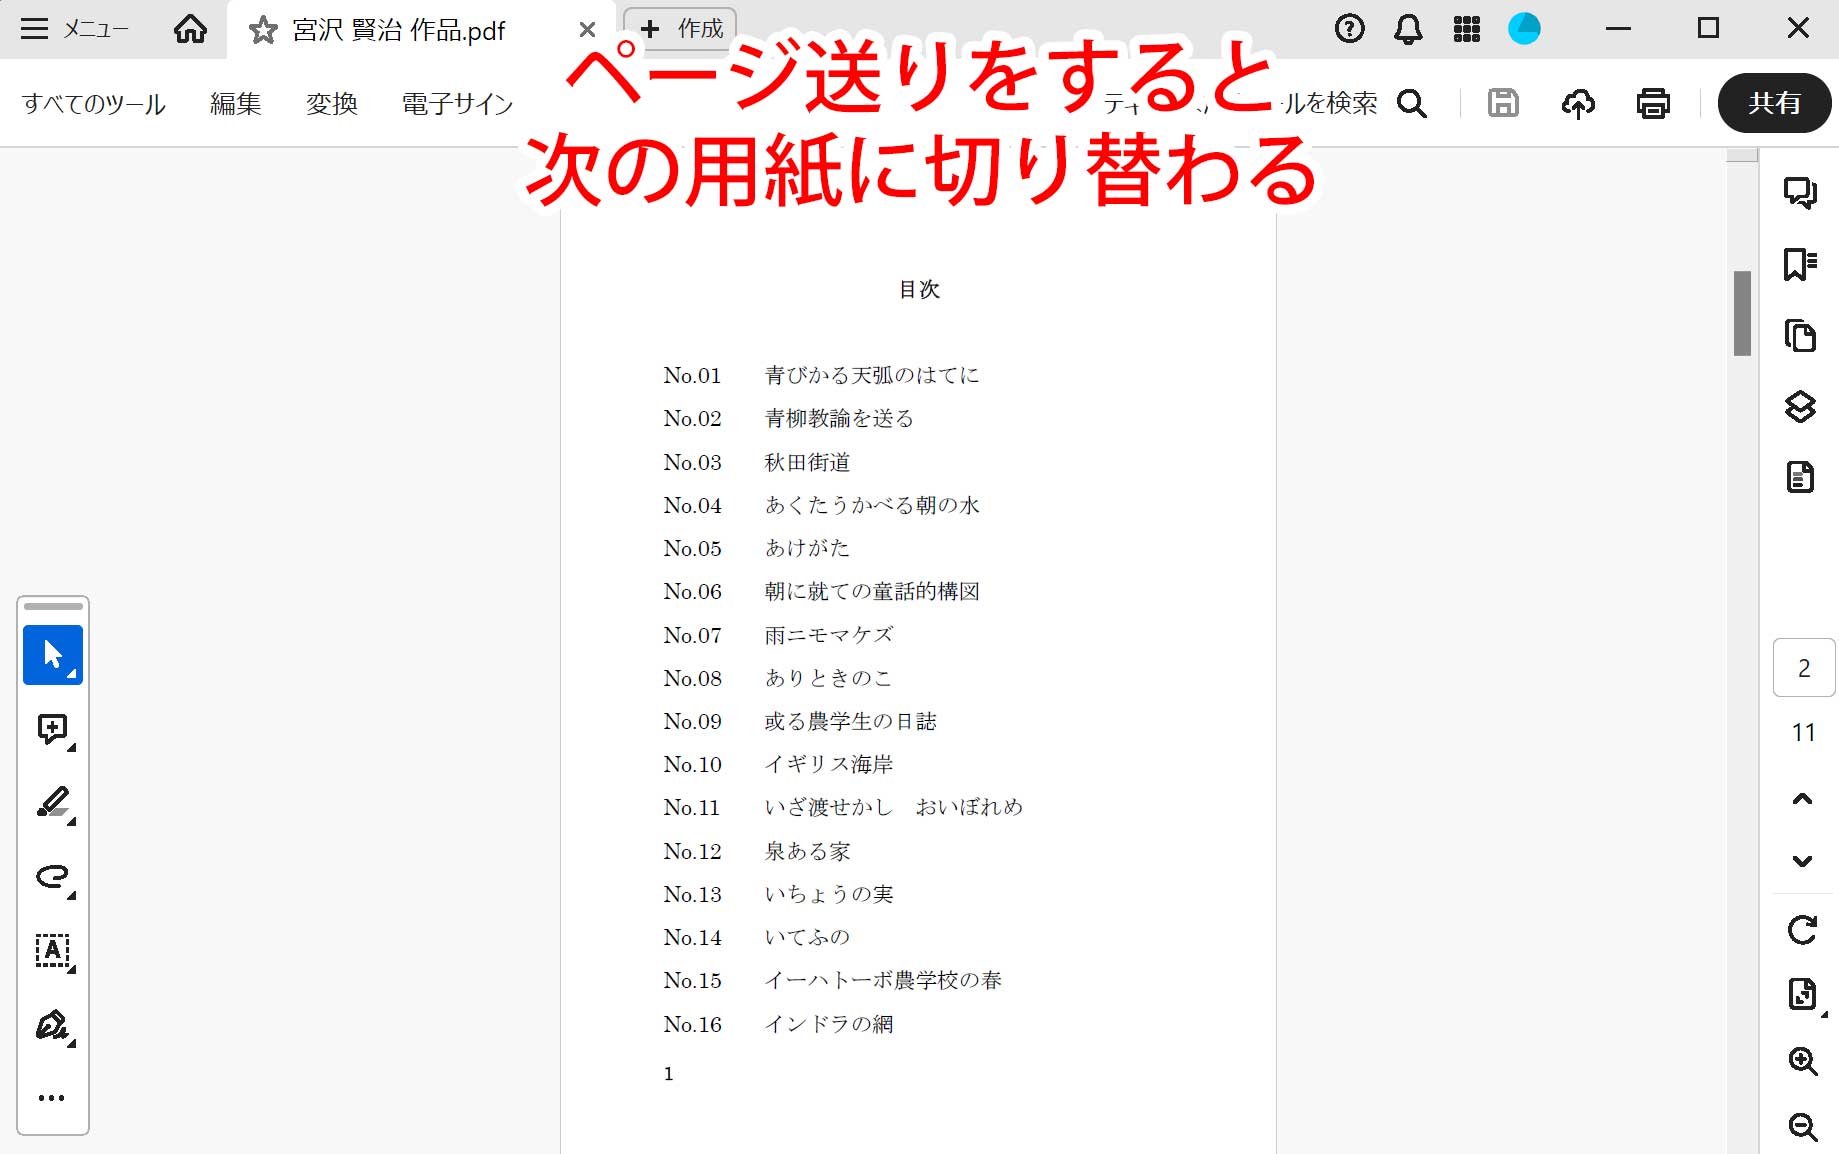Select the fill and sign pen tool
Screen dimensions: 1839x1154
pos(53,1025)
